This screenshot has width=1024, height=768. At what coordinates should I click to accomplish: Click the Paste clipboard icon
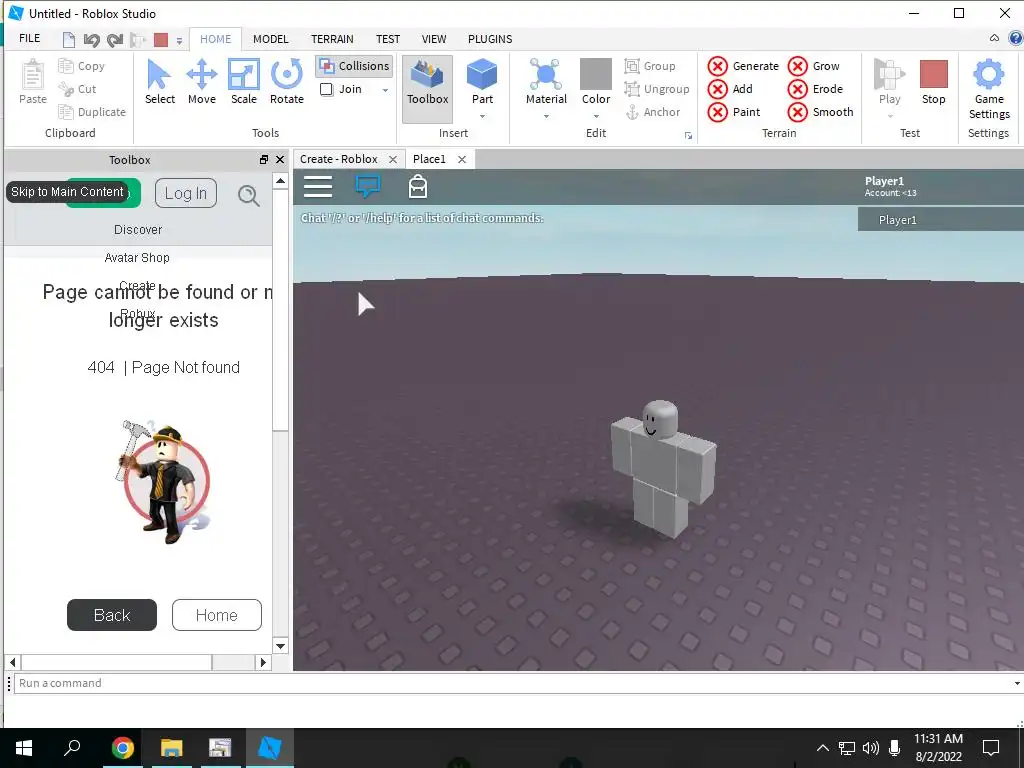pos(33,74)
